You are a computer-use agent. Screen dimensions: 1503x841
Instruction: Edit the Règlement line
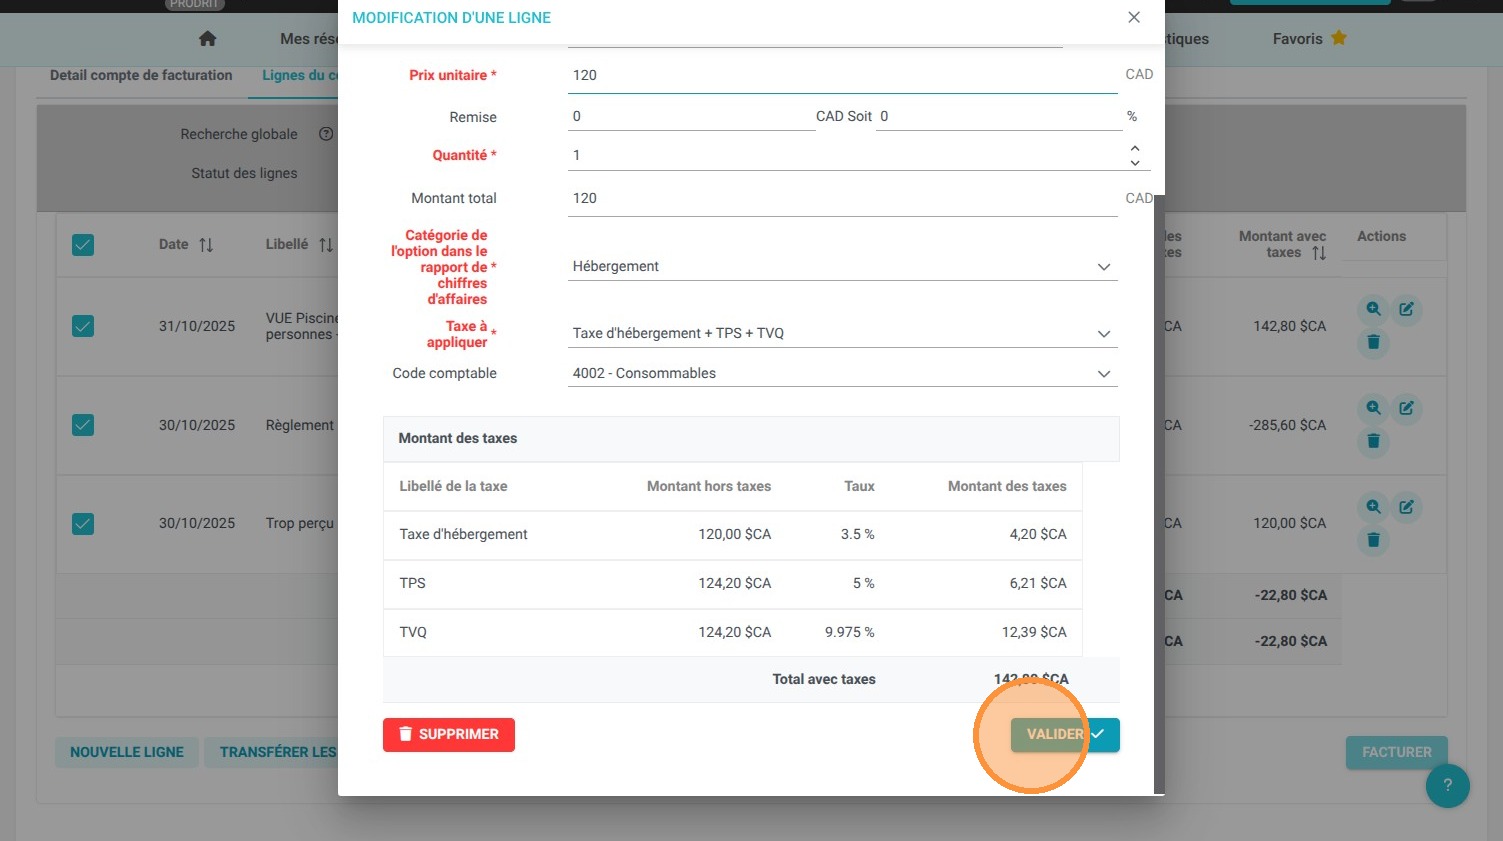(x=1406, y=408)
